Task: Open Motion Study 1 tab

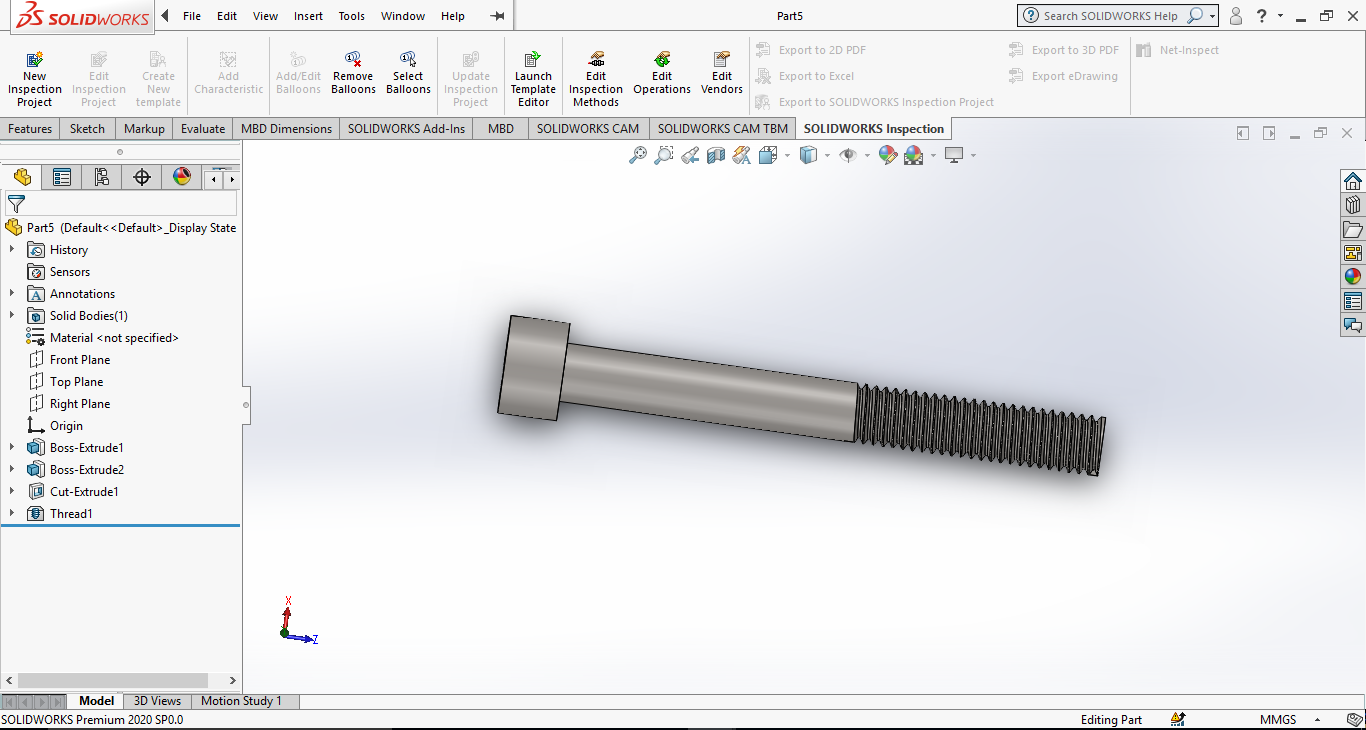Action: click(x=241, y=701)
